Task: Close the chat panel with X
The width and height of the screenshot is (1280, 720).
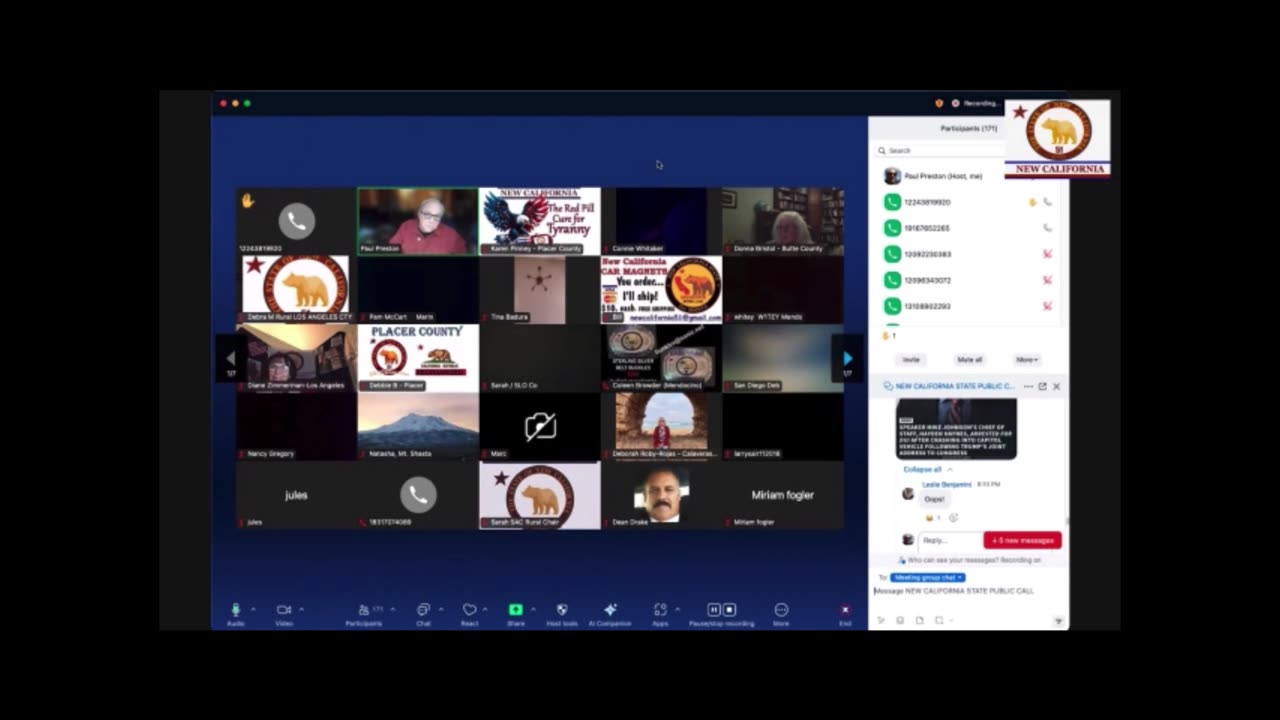Action: pyautogui.click(x=1056, y=386)
